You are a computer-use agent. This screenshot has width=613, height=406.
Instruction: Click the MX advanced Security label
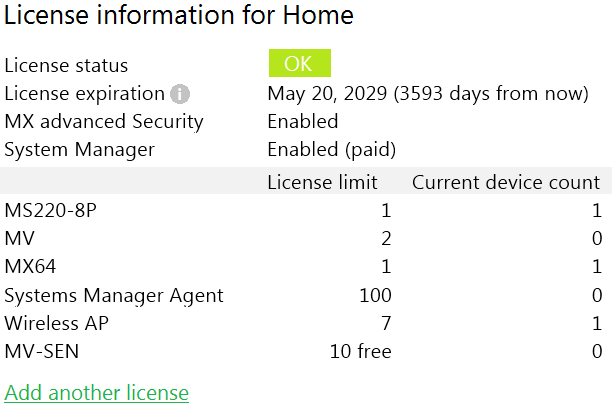click(104, 122)
